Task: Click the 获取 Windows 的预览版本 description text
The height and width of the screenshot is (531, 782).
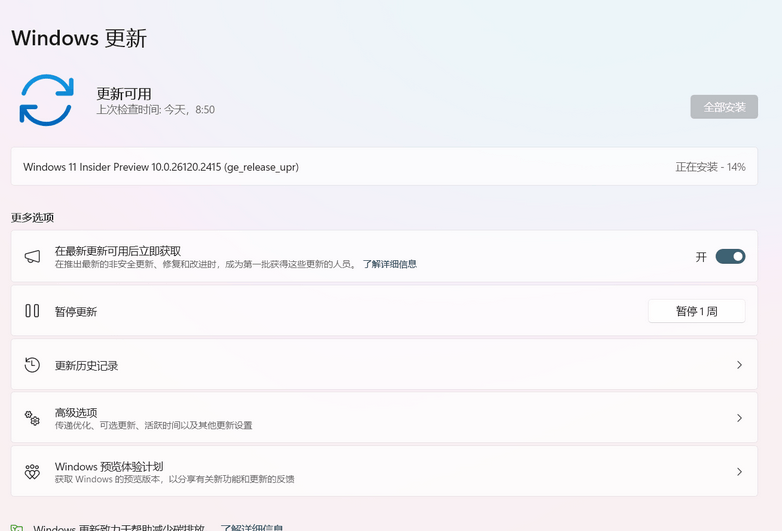Action: click(x=175, y=479)
